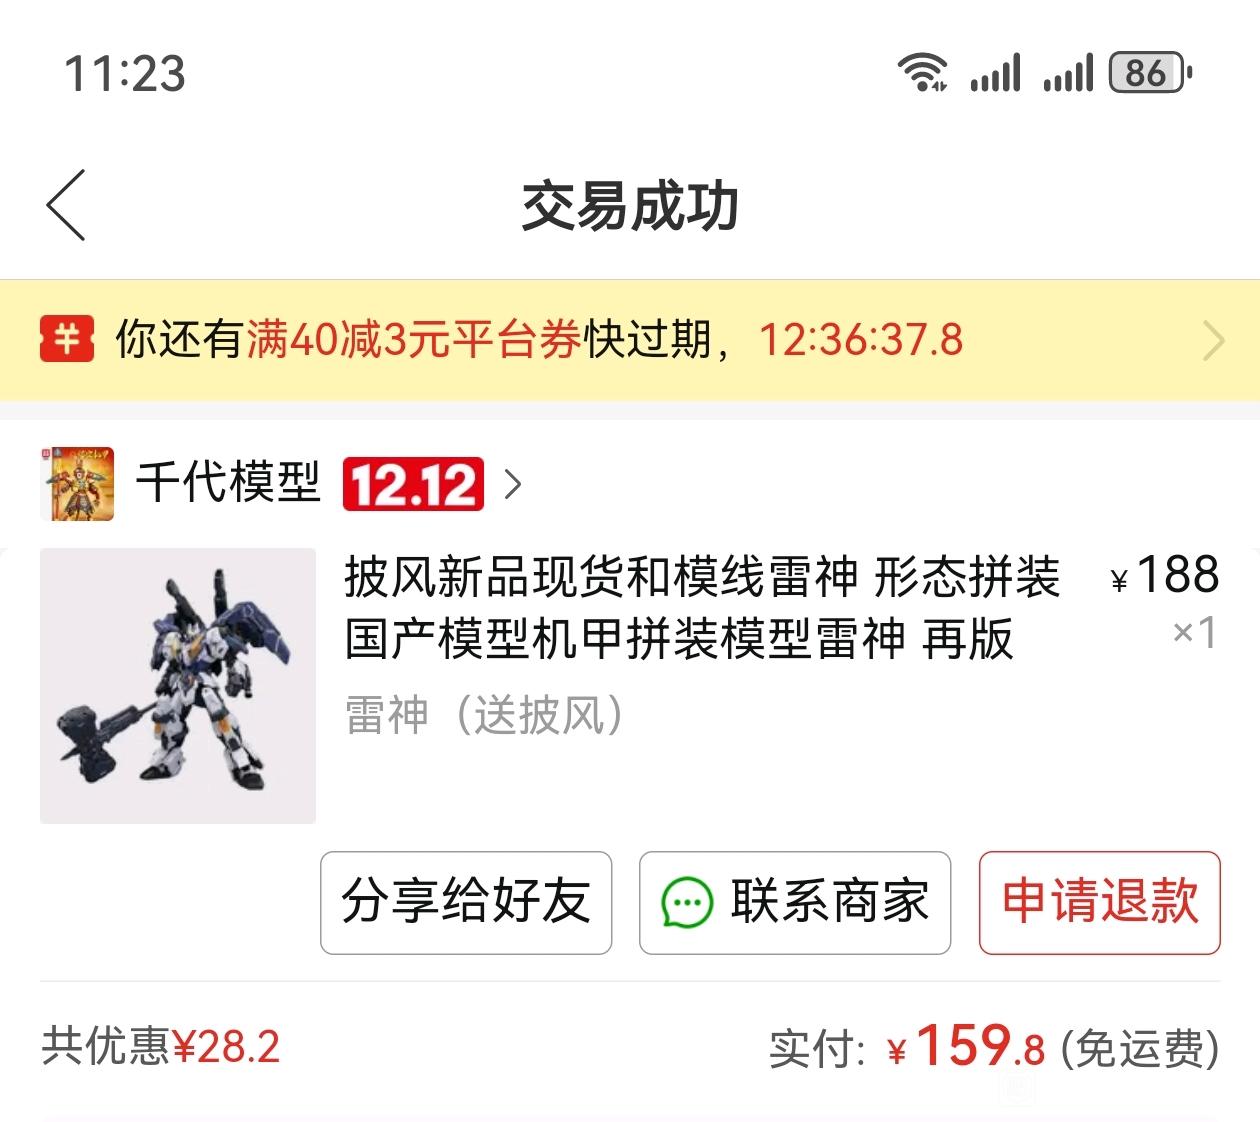
Task: Tap the battery indicator showing 86
Action: [x=1150, y=73]
